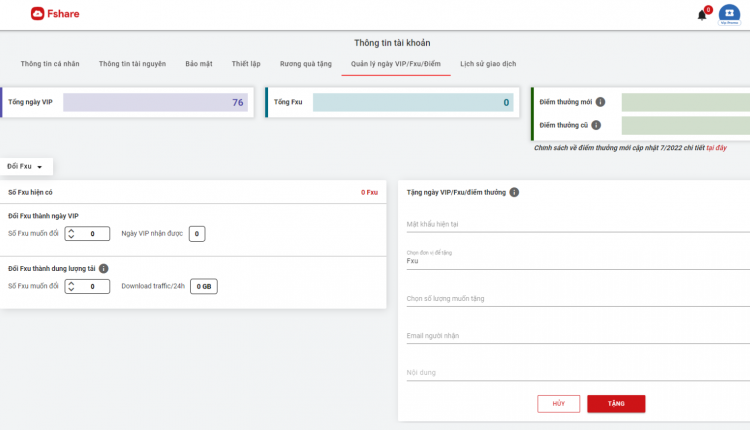Click the Điểm thưởng cũ green bar
This screenshot has width=750, height=430.
(685, 125)
